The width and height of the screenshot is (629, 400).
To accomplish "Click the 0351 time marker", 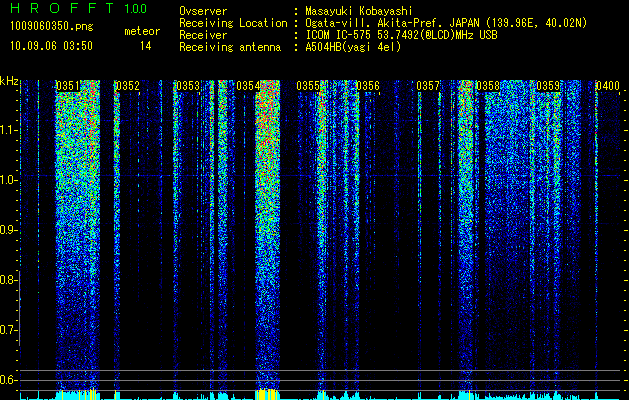I will [x=67, y=86].
